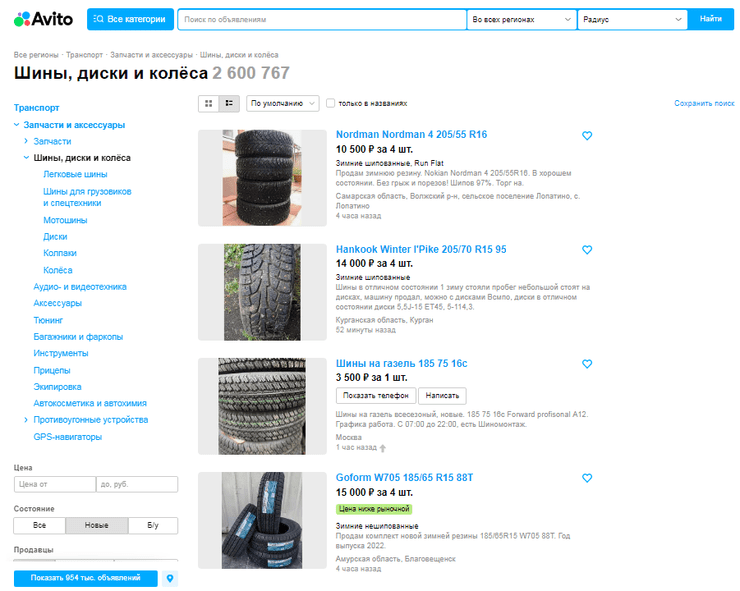Select 'Колёса' subcategory
The image size is (740, 591).
coord(58,270)
